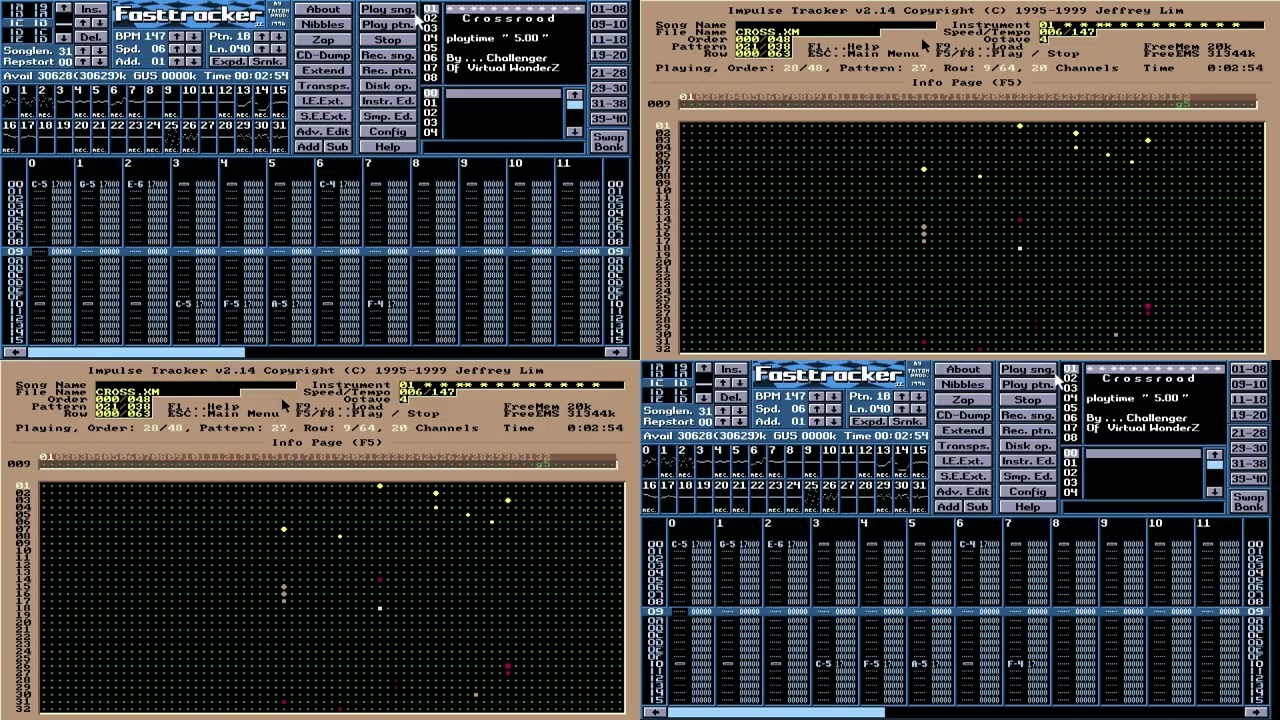Click Srnk. in lower-right Fasttracker
The width and height of the screenshot is (1280, 720).
(x=908, y=421)
